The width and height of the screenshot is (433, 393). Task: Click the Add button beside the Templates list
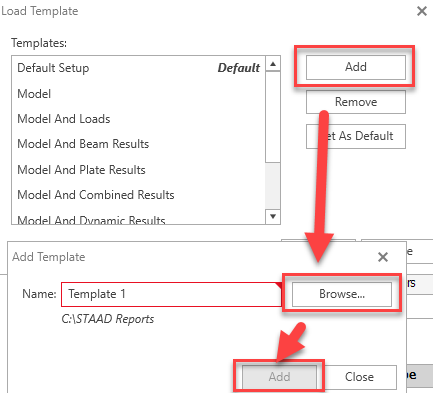pyautogui.click(x=356, y=67)
